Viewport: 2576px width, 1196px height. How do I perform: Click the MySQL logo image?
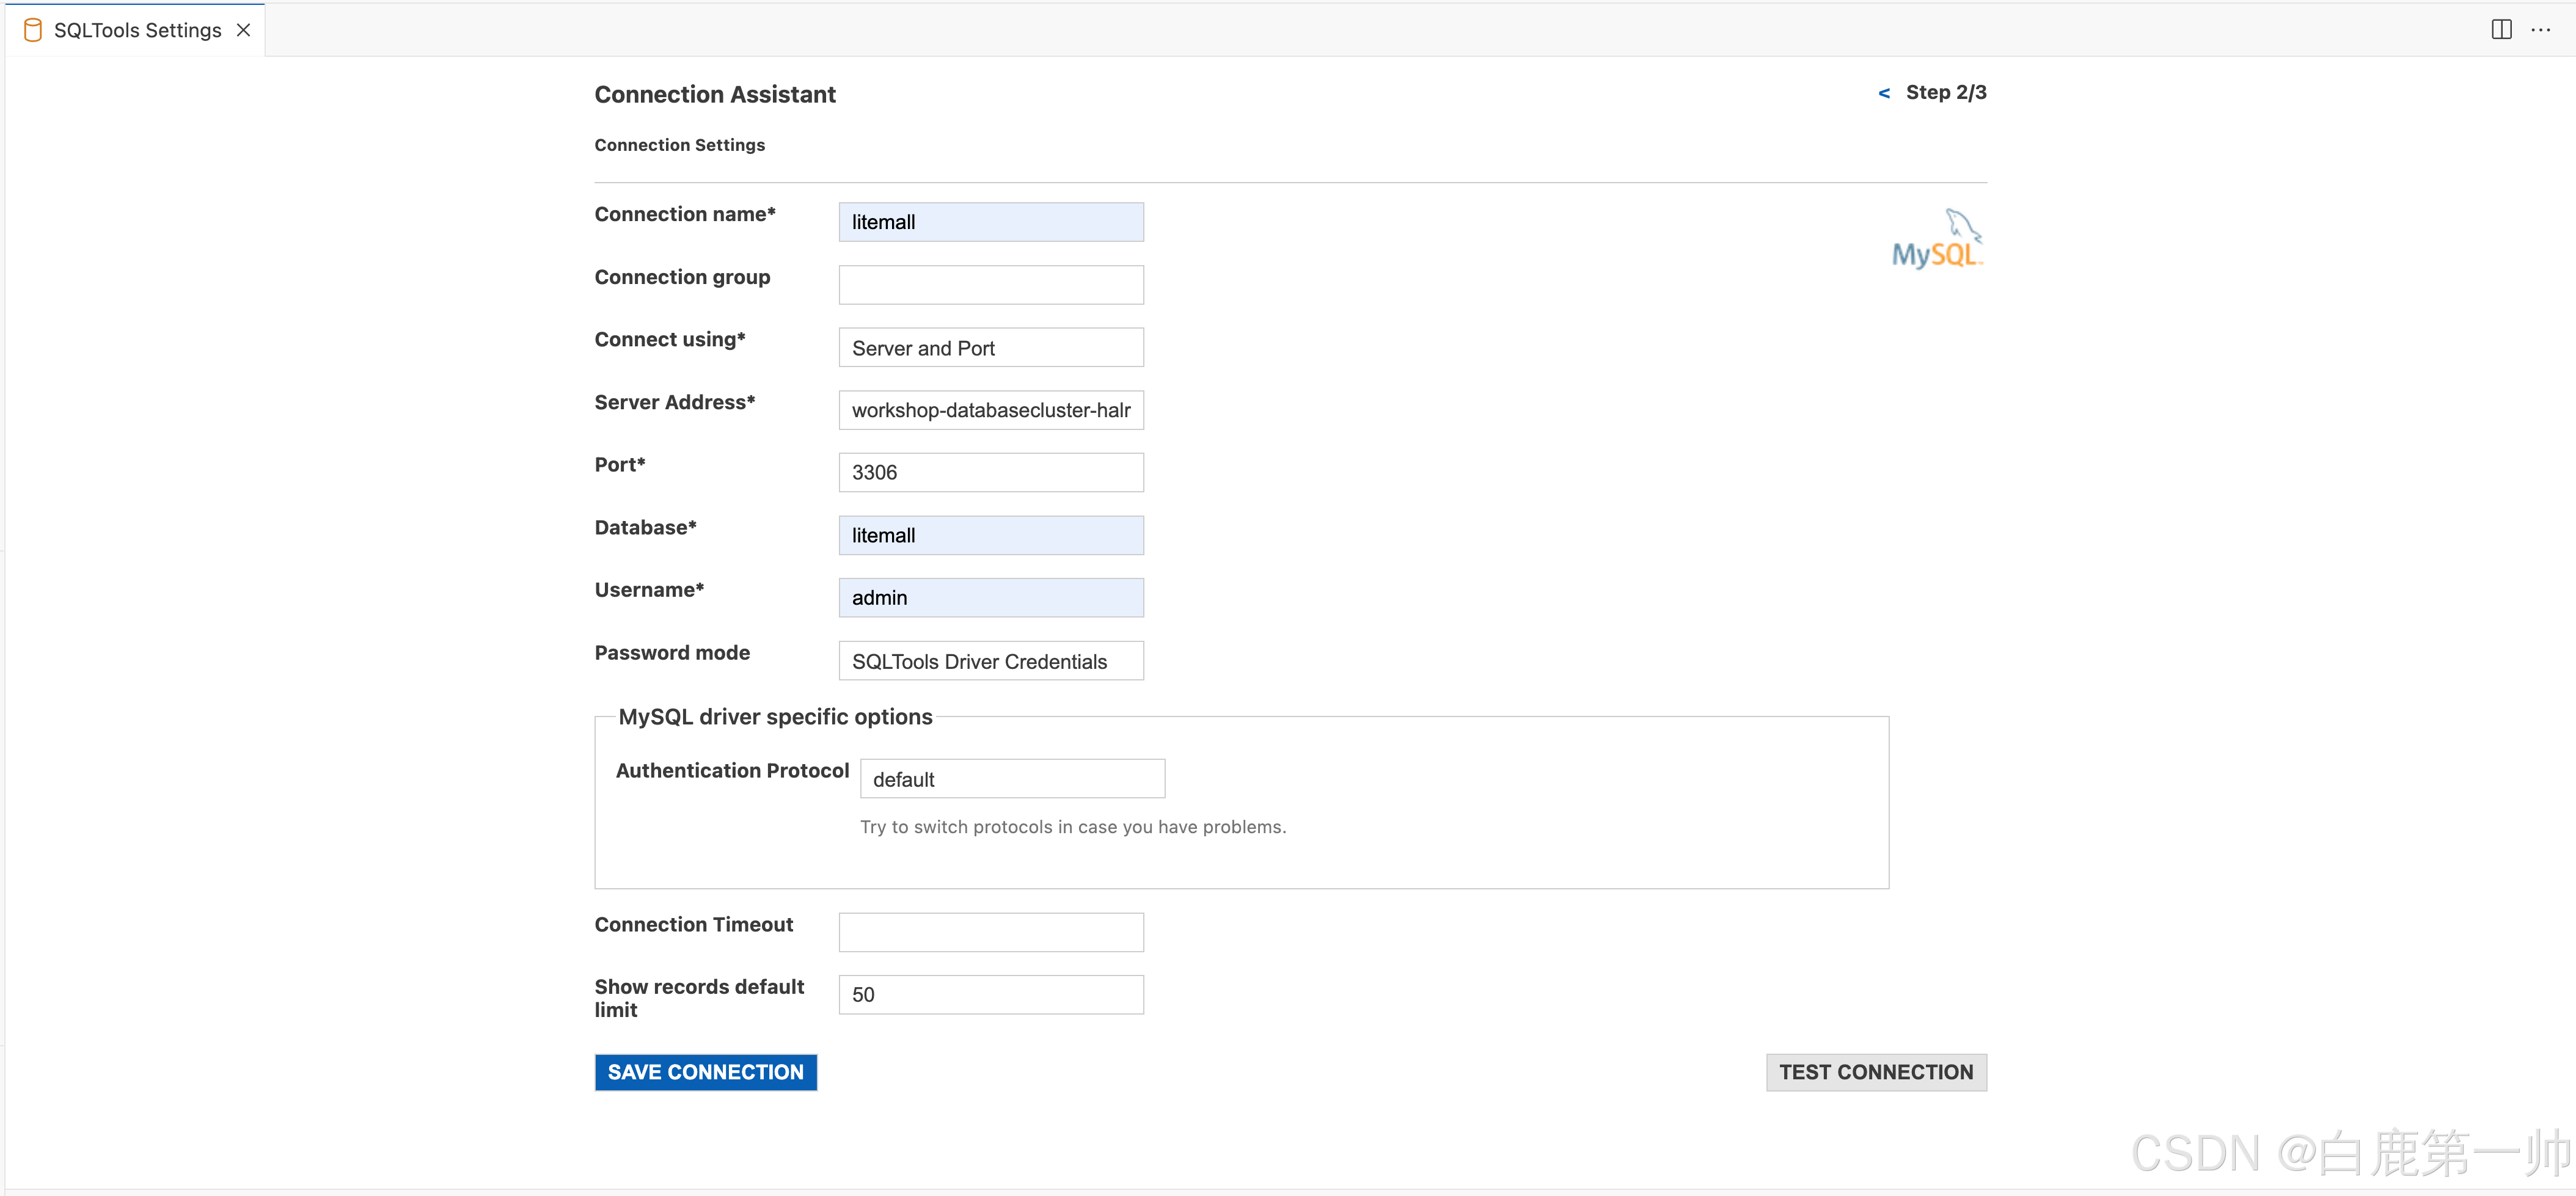tap(1937, 239)
